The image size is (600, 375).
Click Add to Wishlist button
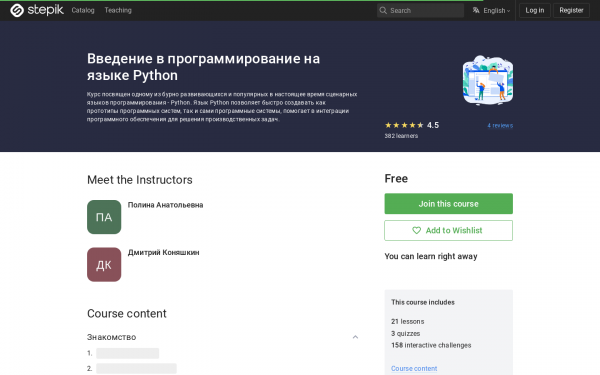448,230
